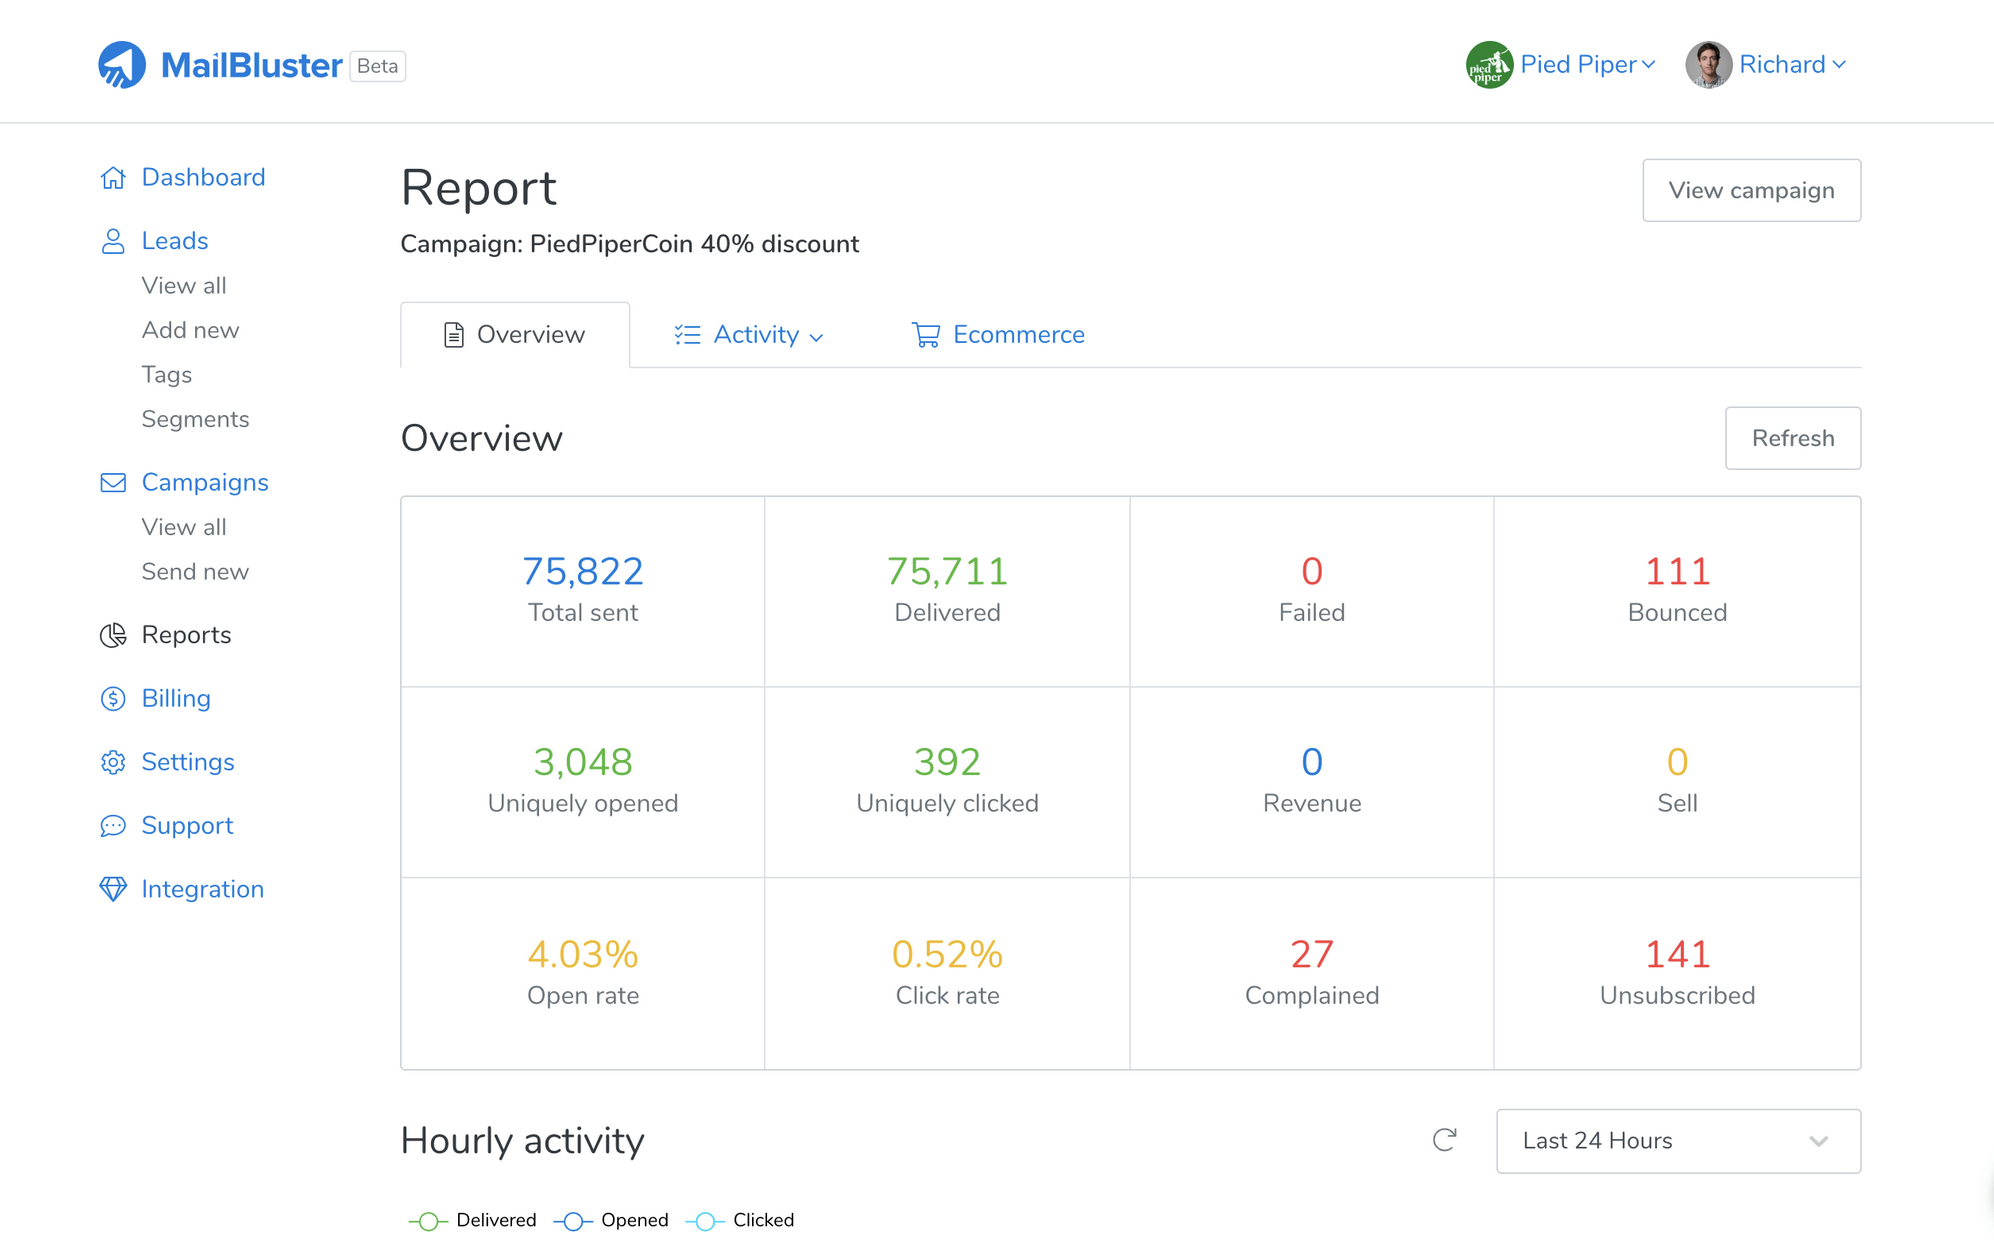Image resolution: width=1994 pixels, height=1258 pixels.
Task: Click the Reports pie chart icon
Action: pos(113,635)
